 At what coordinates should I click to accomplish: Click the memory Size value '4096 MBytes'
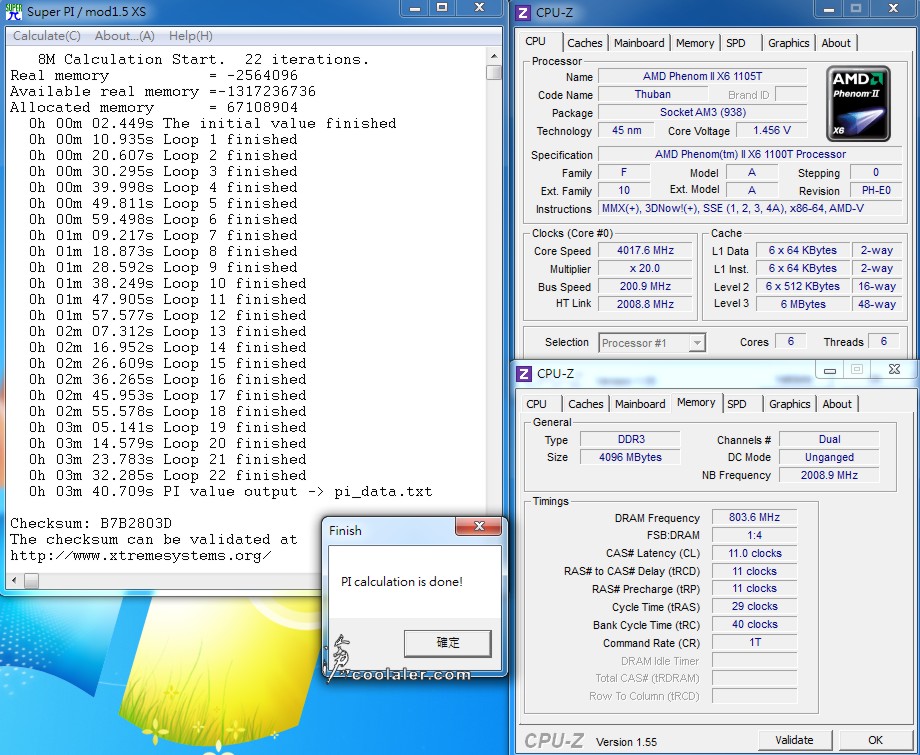[631, 457]
